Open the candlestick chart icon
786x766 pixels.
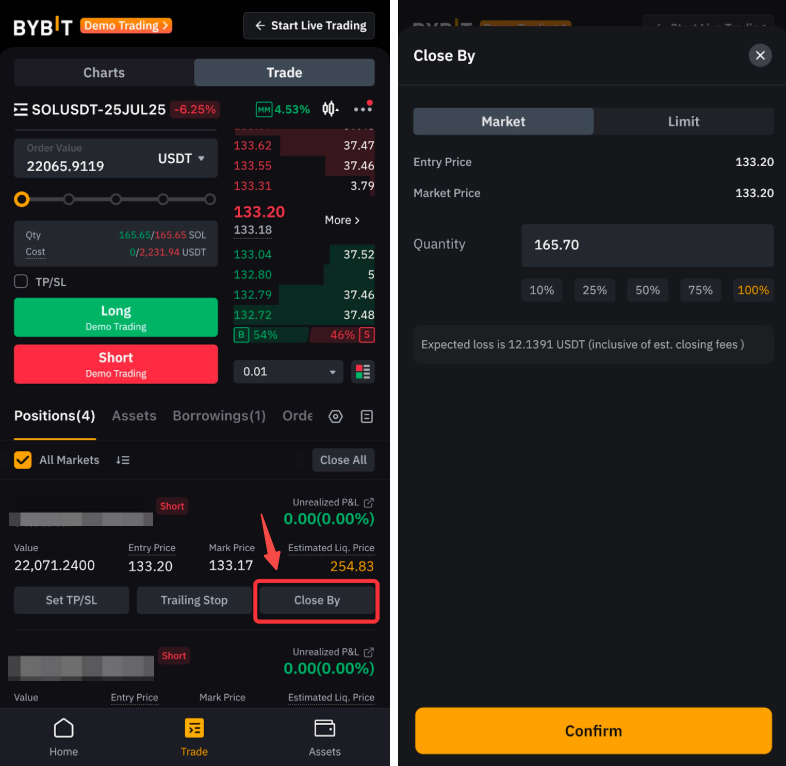[x=331, y=109]
